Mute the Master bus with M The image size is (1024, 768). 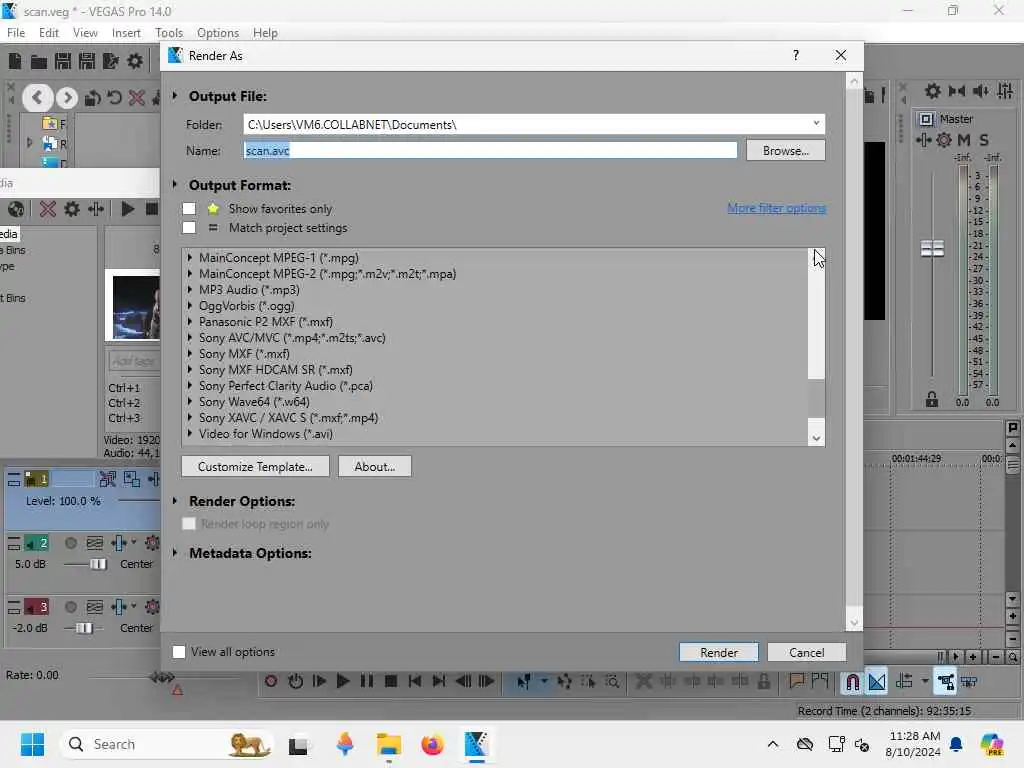point(964,140)
